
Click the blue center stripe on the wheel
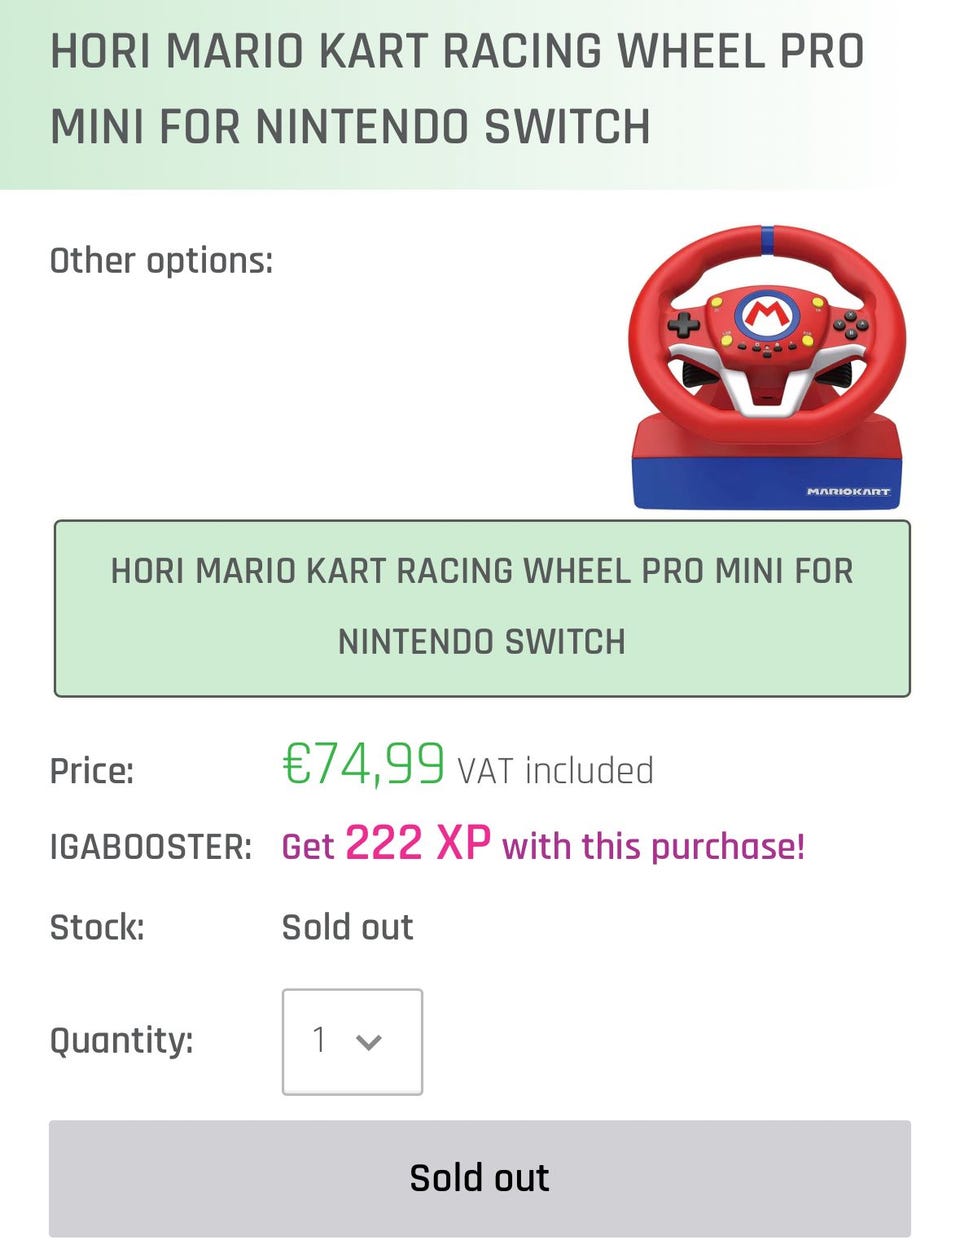[767, 239]
